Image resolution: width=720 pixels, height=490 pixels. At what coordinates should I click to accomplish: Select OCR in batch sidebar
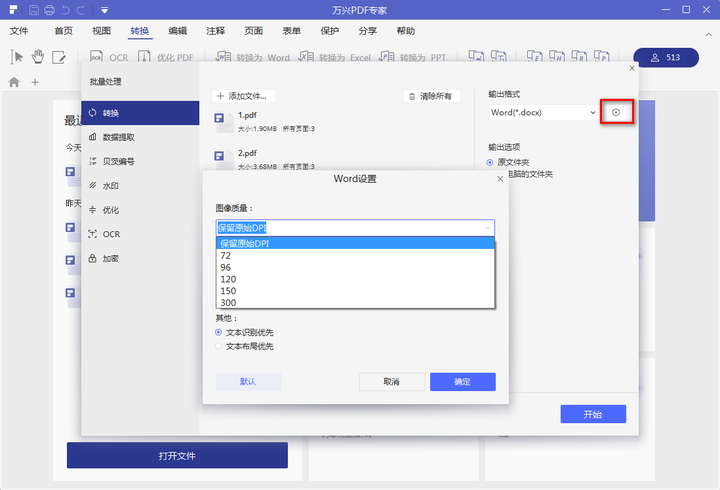[140, 234]
